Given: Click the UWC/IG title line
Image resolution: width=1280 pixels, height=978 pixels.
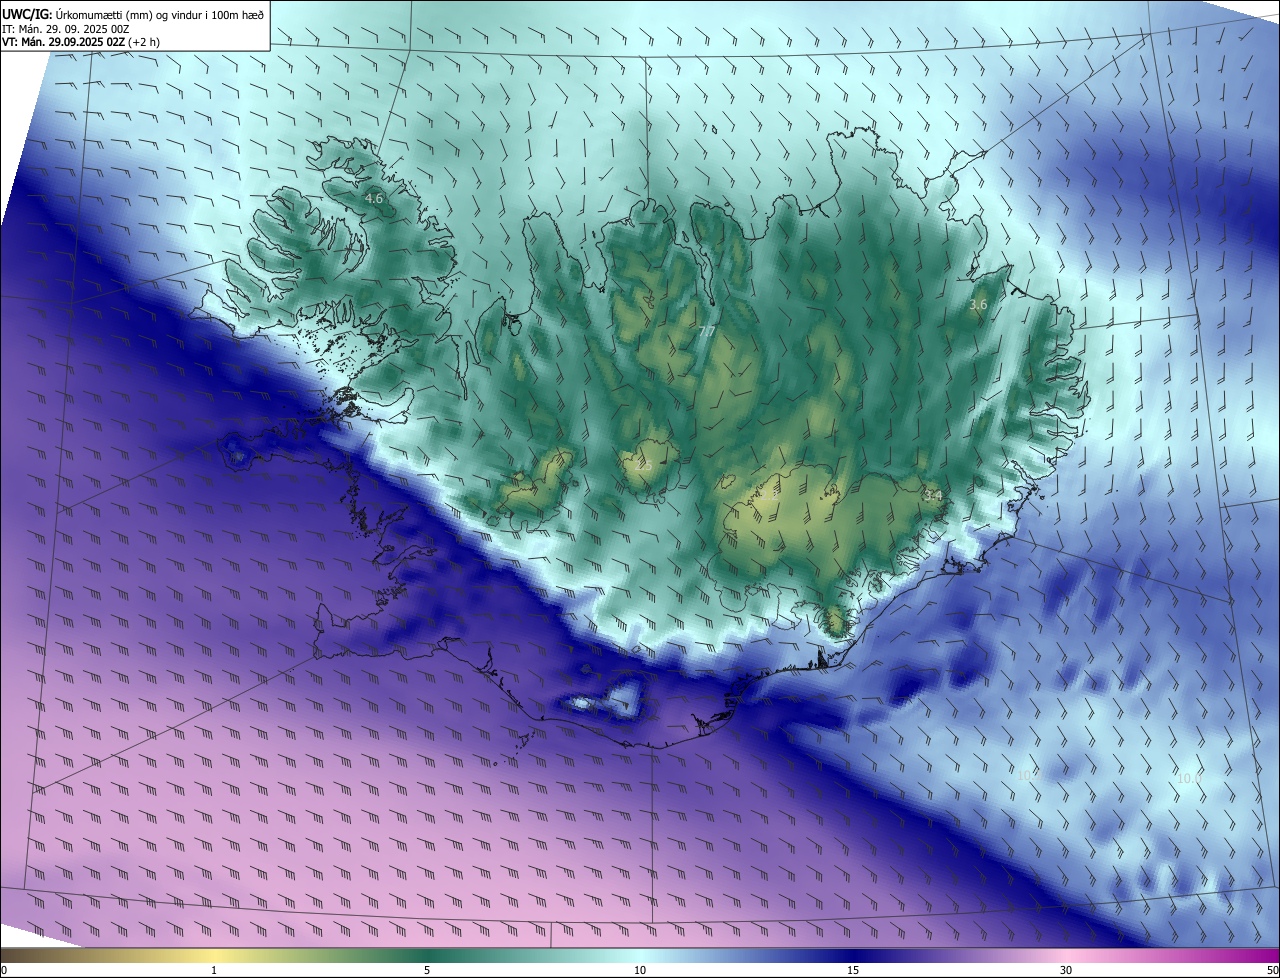Looking at the screenshot, I should click(x=133, y=14).
